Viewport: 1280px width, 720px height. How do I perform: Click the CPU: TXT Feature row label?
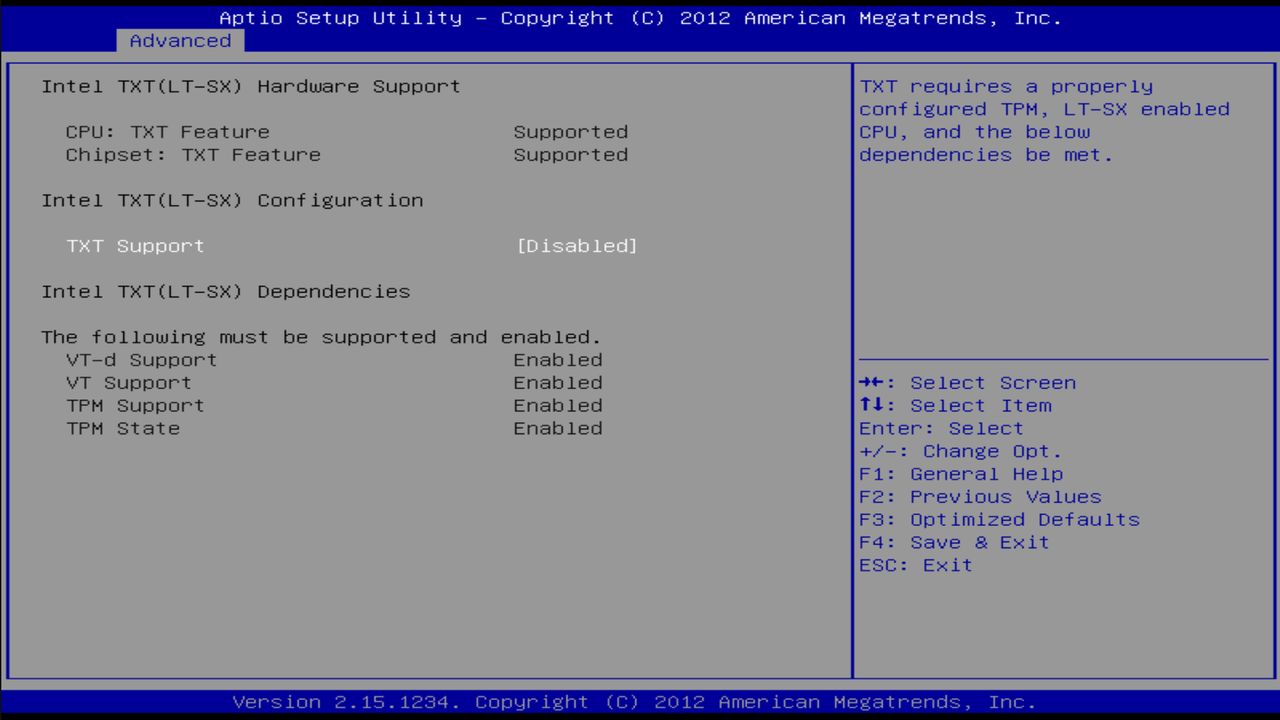click(167, 132)
